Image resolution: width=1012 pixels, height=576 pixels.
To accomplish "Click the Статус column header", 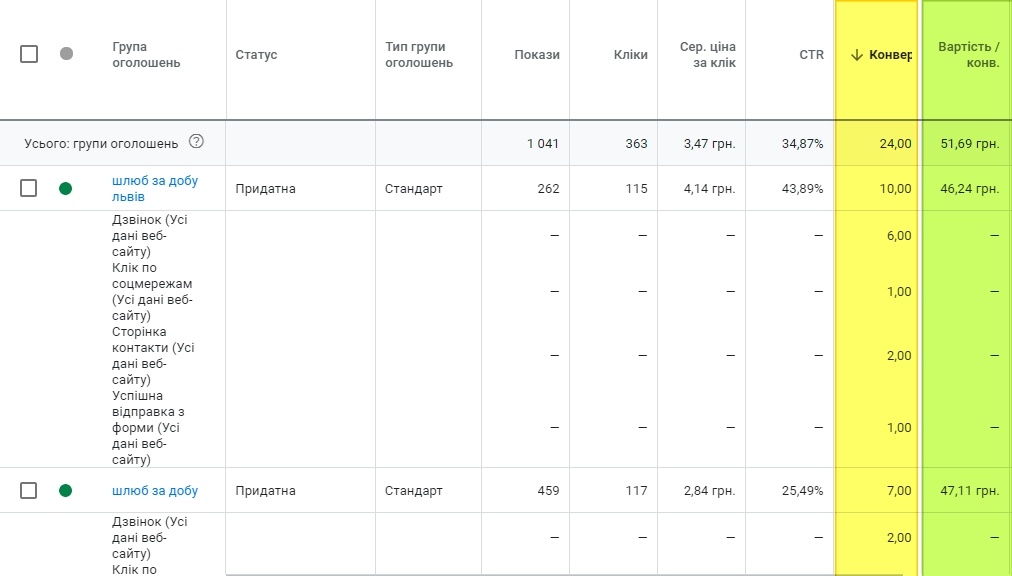I will pos(256,55).
